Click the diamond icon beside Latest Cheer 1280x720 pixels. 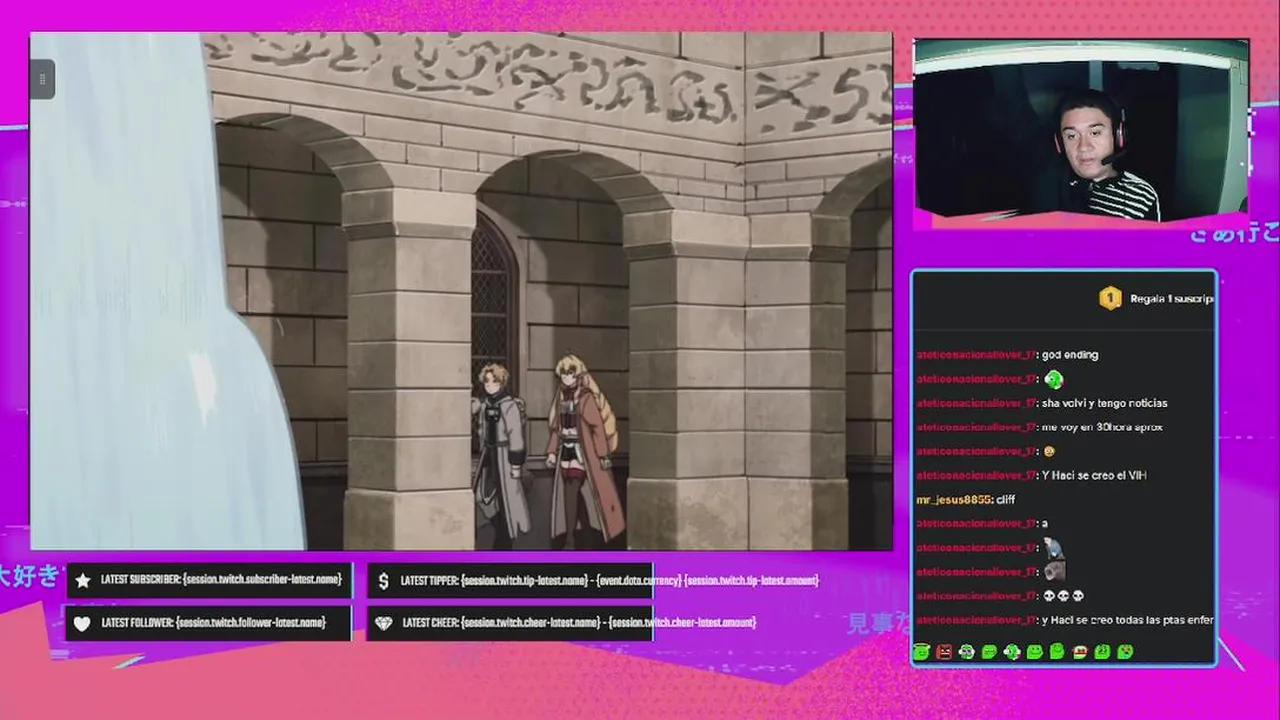click(384, 623)
